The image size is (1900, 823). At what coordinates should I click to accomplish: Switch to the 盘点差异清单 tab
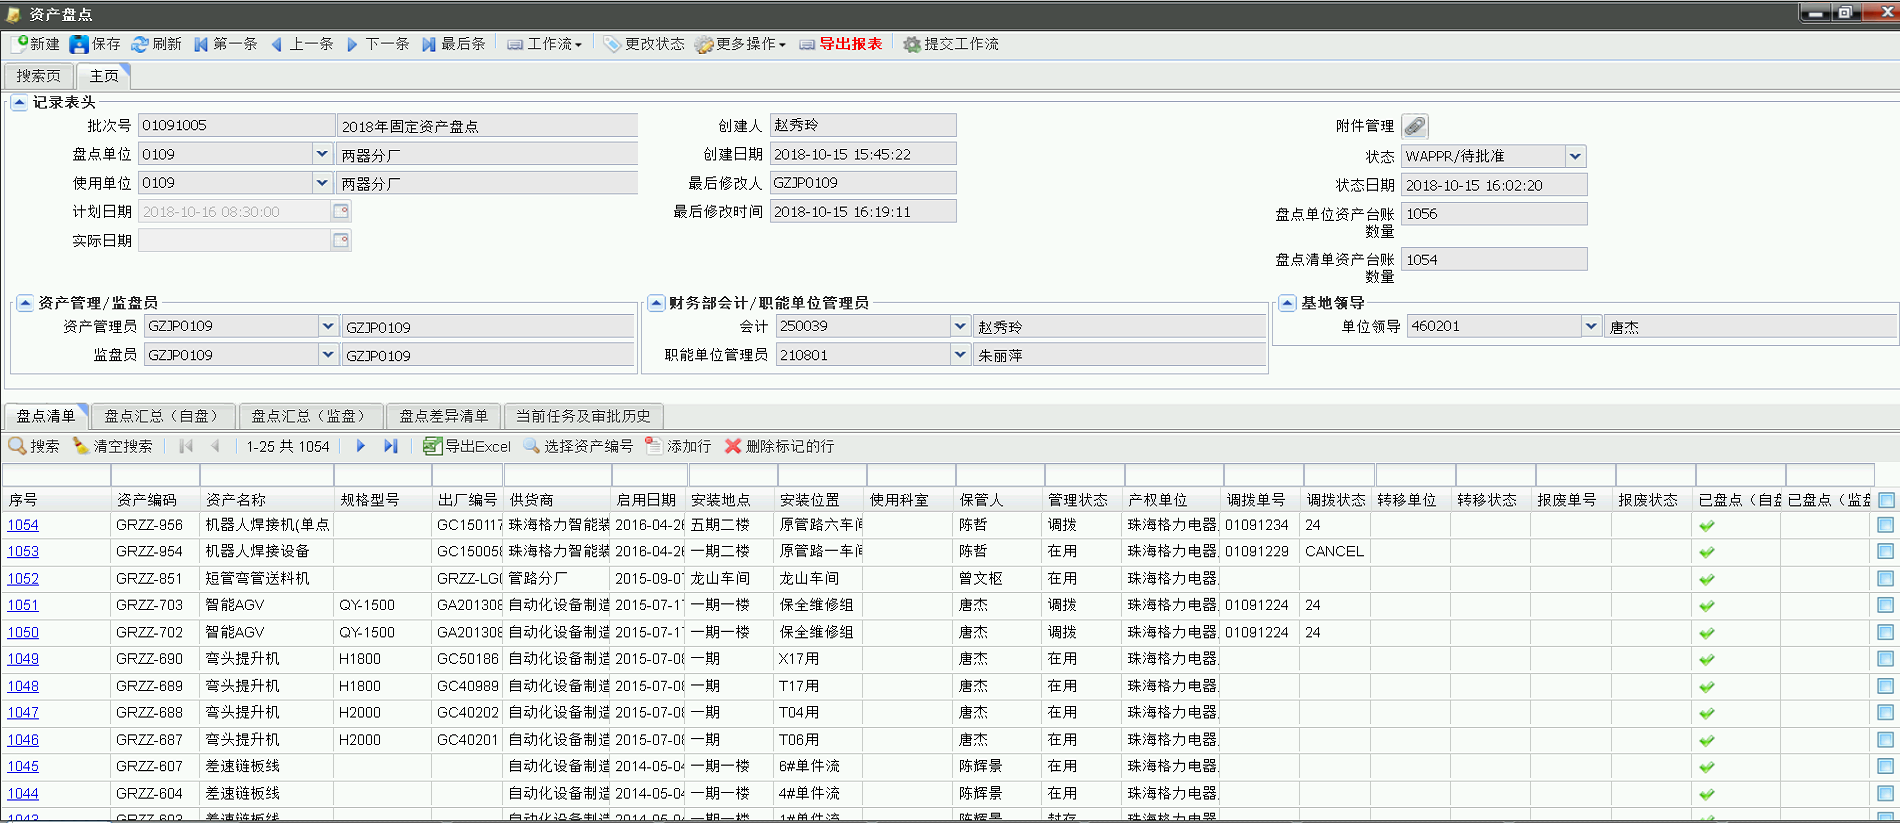(444, 416)
